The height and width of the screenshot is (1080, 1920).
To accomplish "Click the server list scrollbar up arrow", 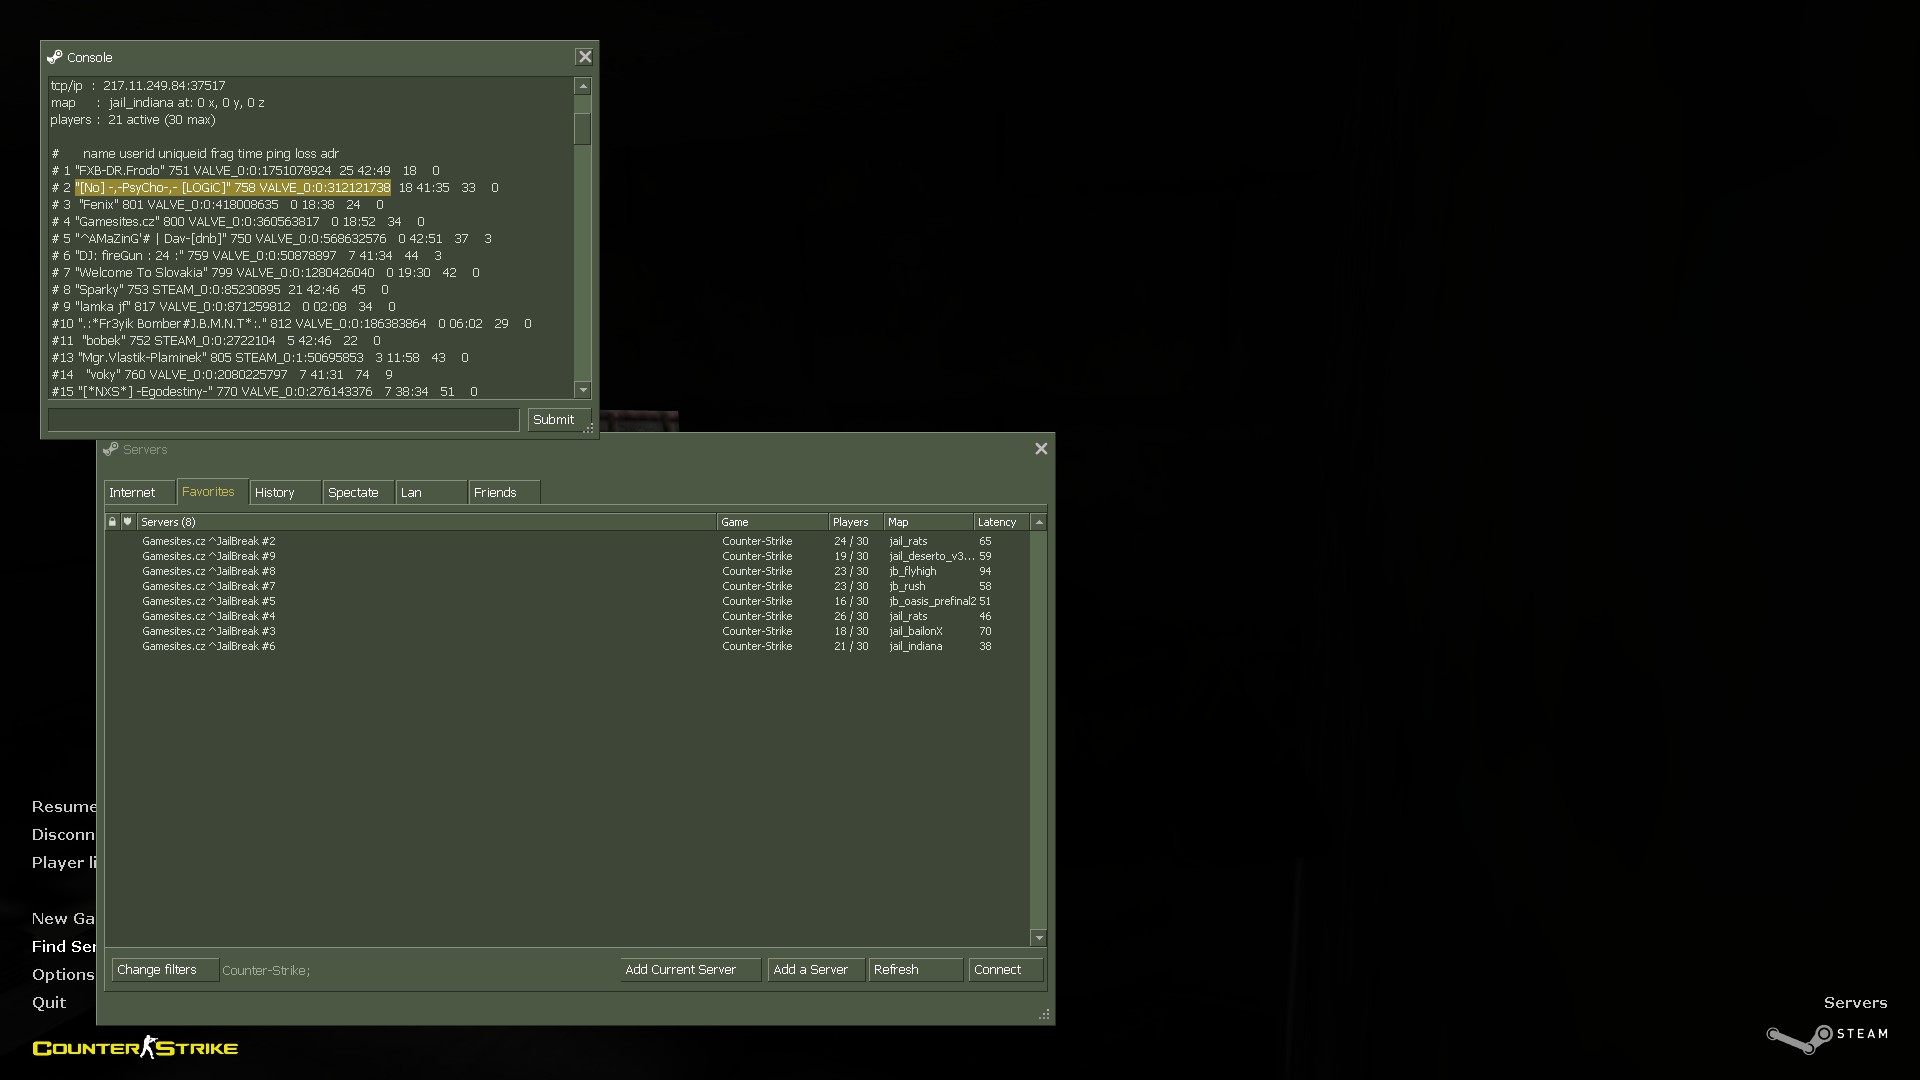I will tap(1039, 522).
